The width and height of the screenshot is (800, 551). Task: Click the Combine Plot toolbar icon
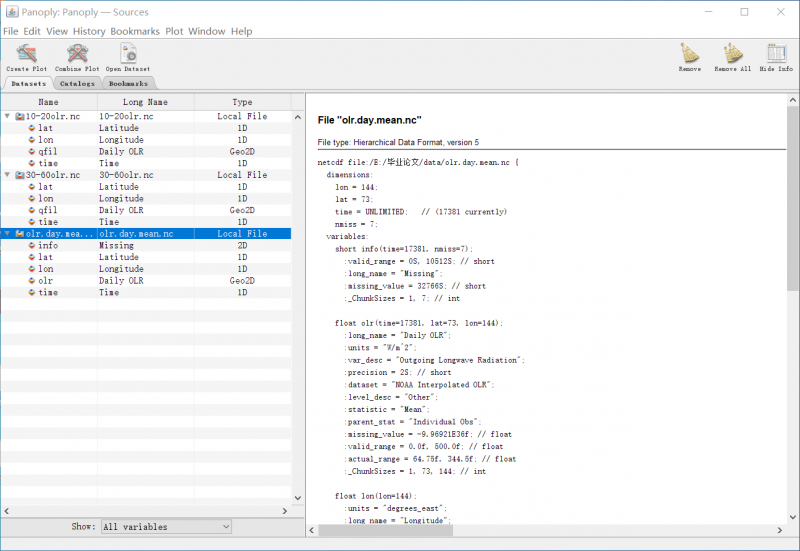pyautogui.click(x=77, y=56)
